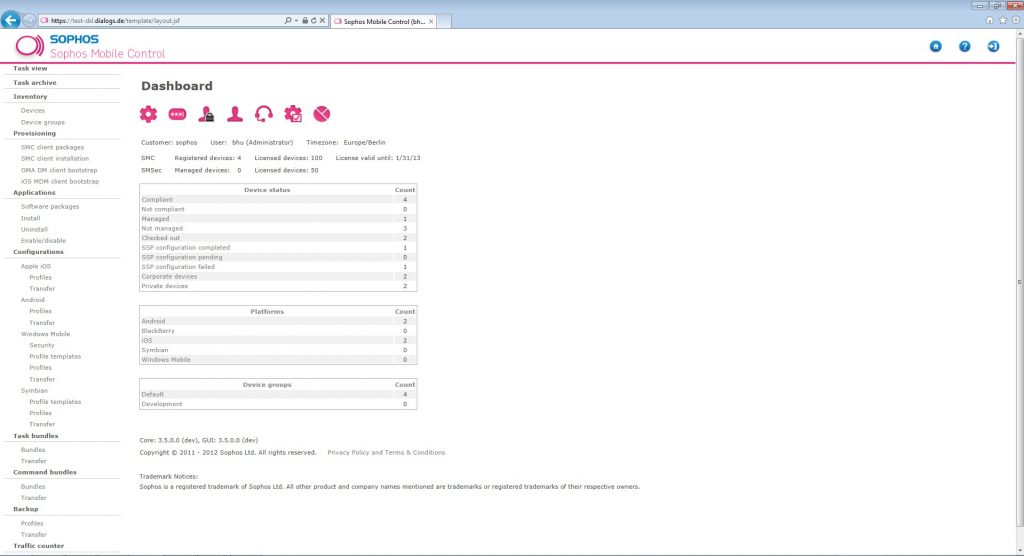Open Software packages link
1024x556 pixels.
(x=50, y=206)
